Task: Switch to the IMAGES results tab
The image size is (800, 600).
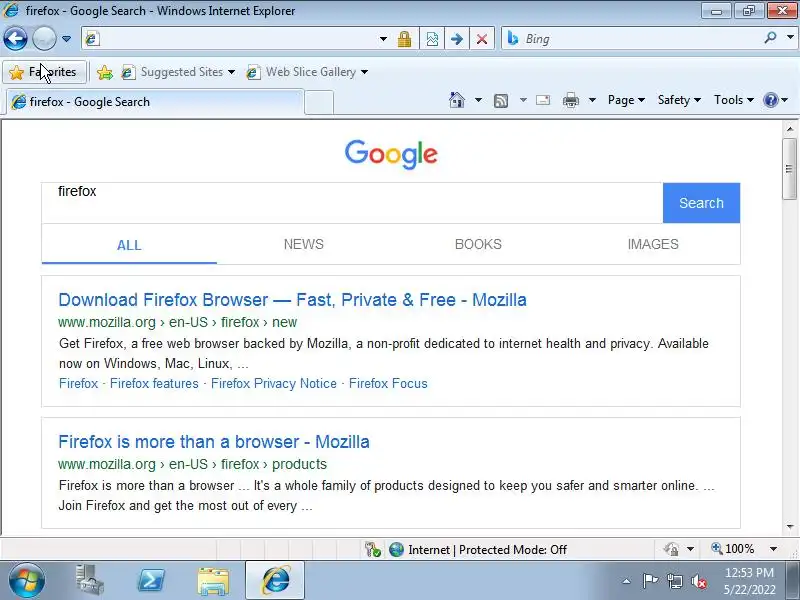Action: [653, 244]
